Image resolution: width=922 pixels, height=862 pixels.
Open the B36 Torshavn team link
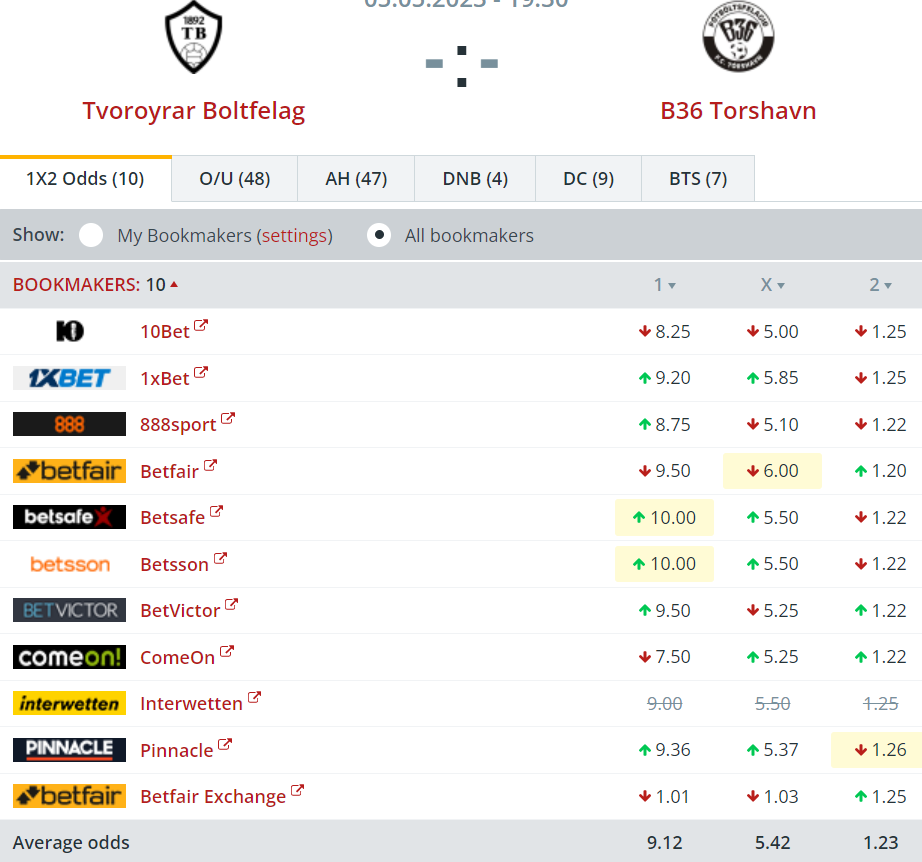(738, 111)
